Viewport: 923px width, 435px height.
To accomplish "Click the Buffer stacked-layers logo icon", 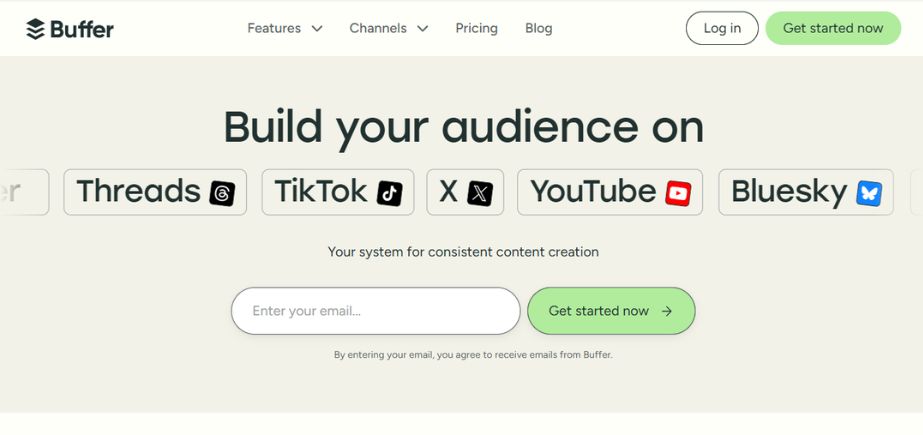I will point(35,29).
